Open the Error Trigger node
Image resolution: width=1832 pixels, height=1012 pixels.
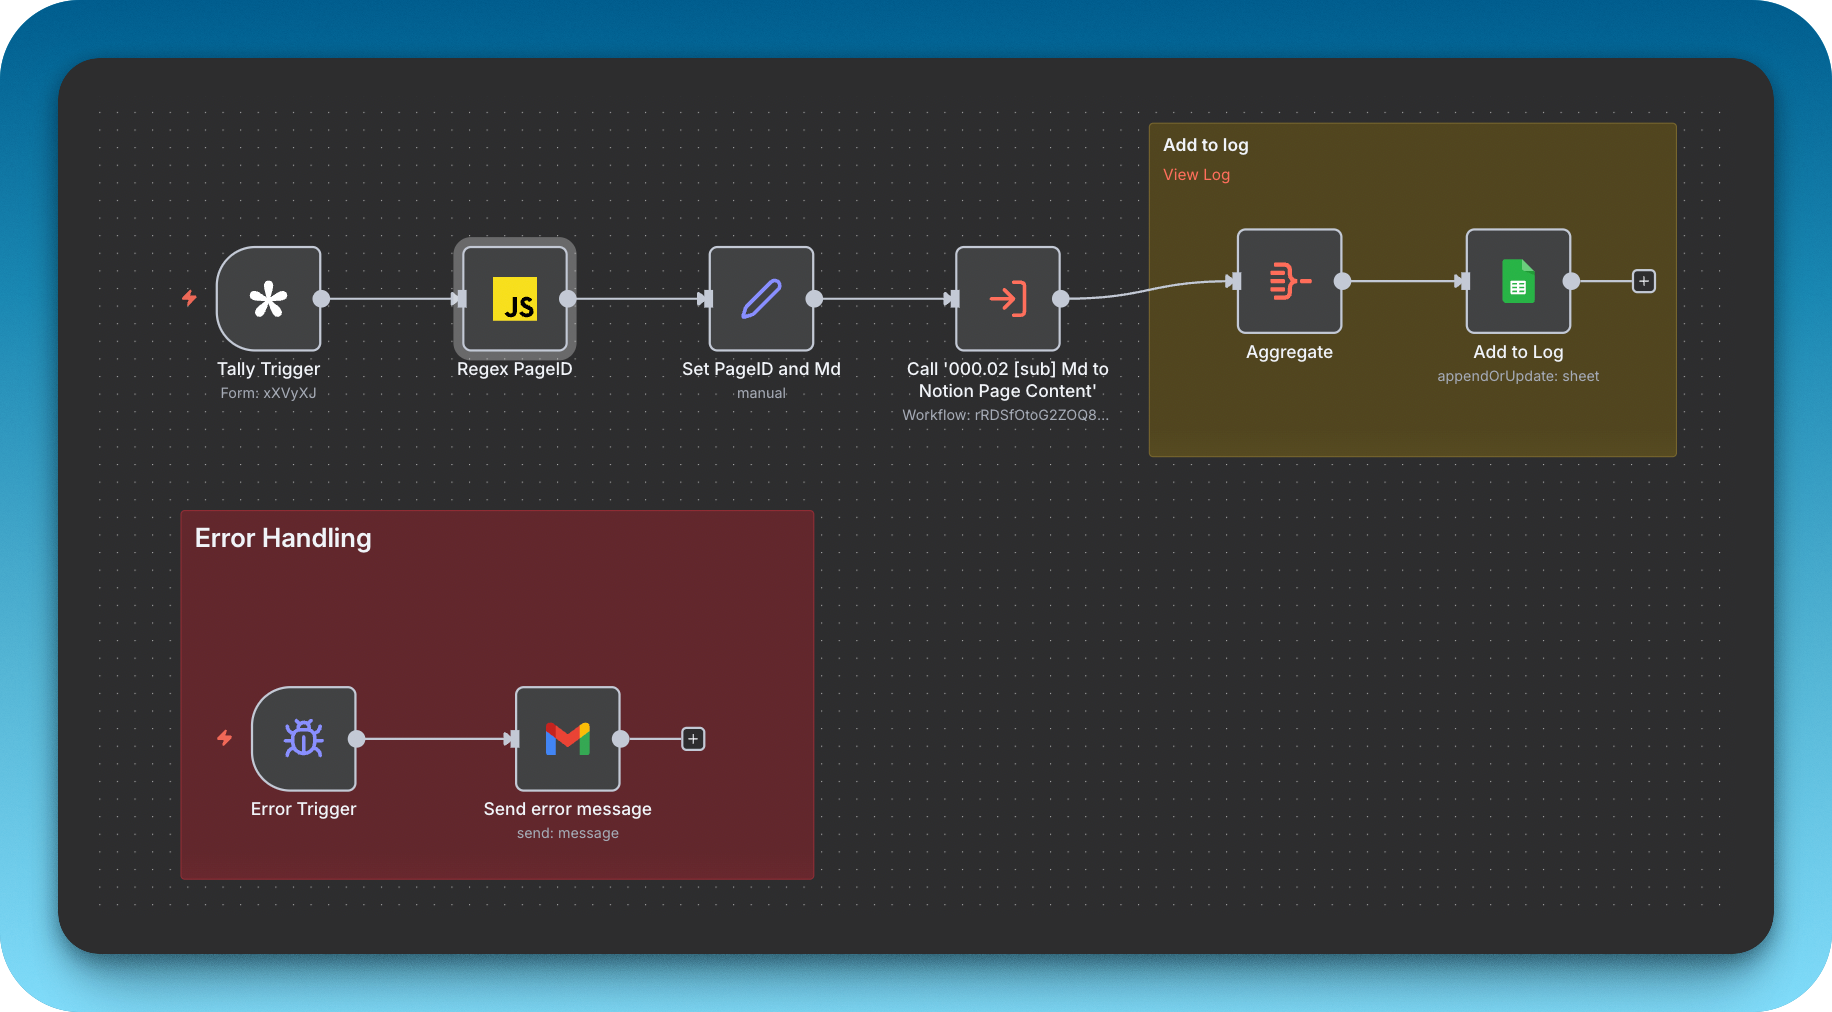pos(304,739)
